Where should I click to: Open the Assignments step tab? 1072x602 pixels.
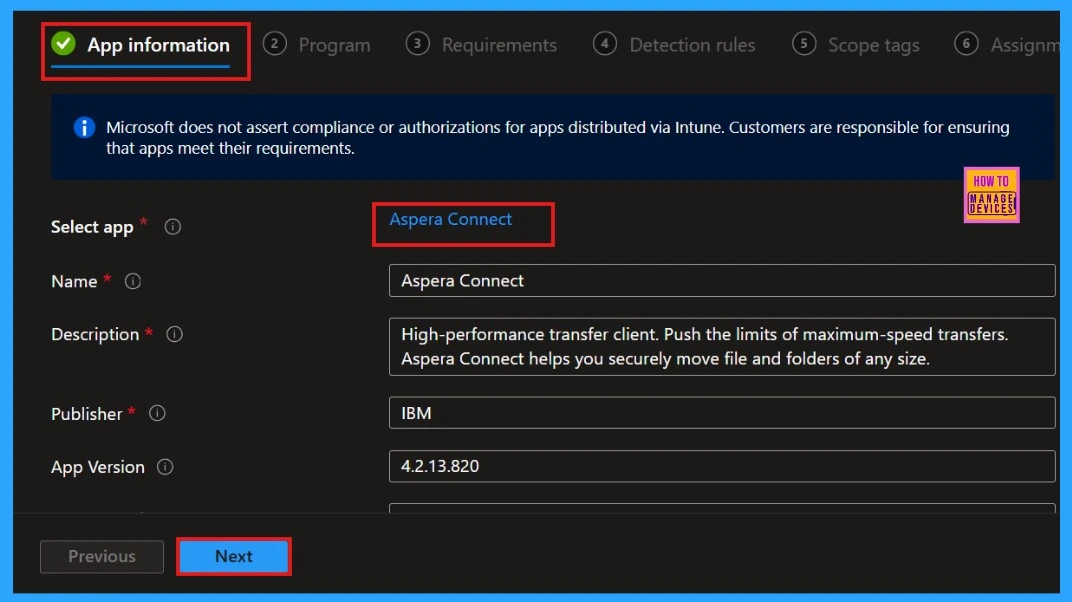[x=1007, y=45]
